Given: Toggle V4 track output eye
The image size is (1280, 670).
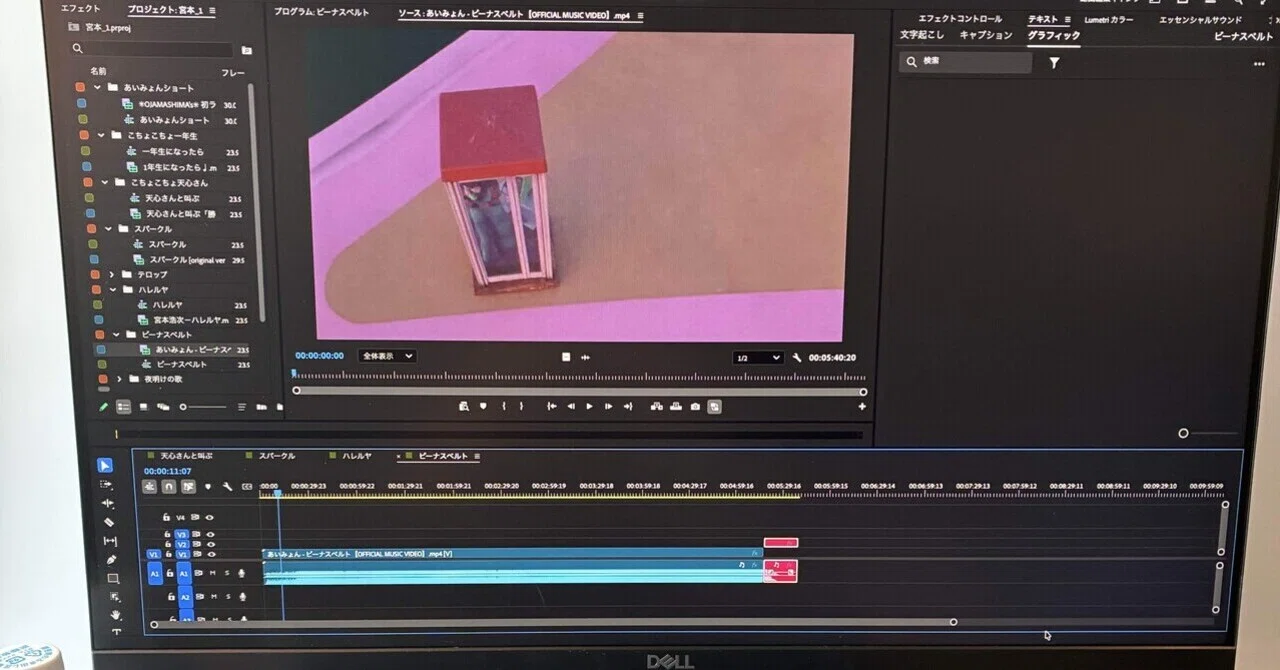Looking at the screenshot, I should [210, 517].
